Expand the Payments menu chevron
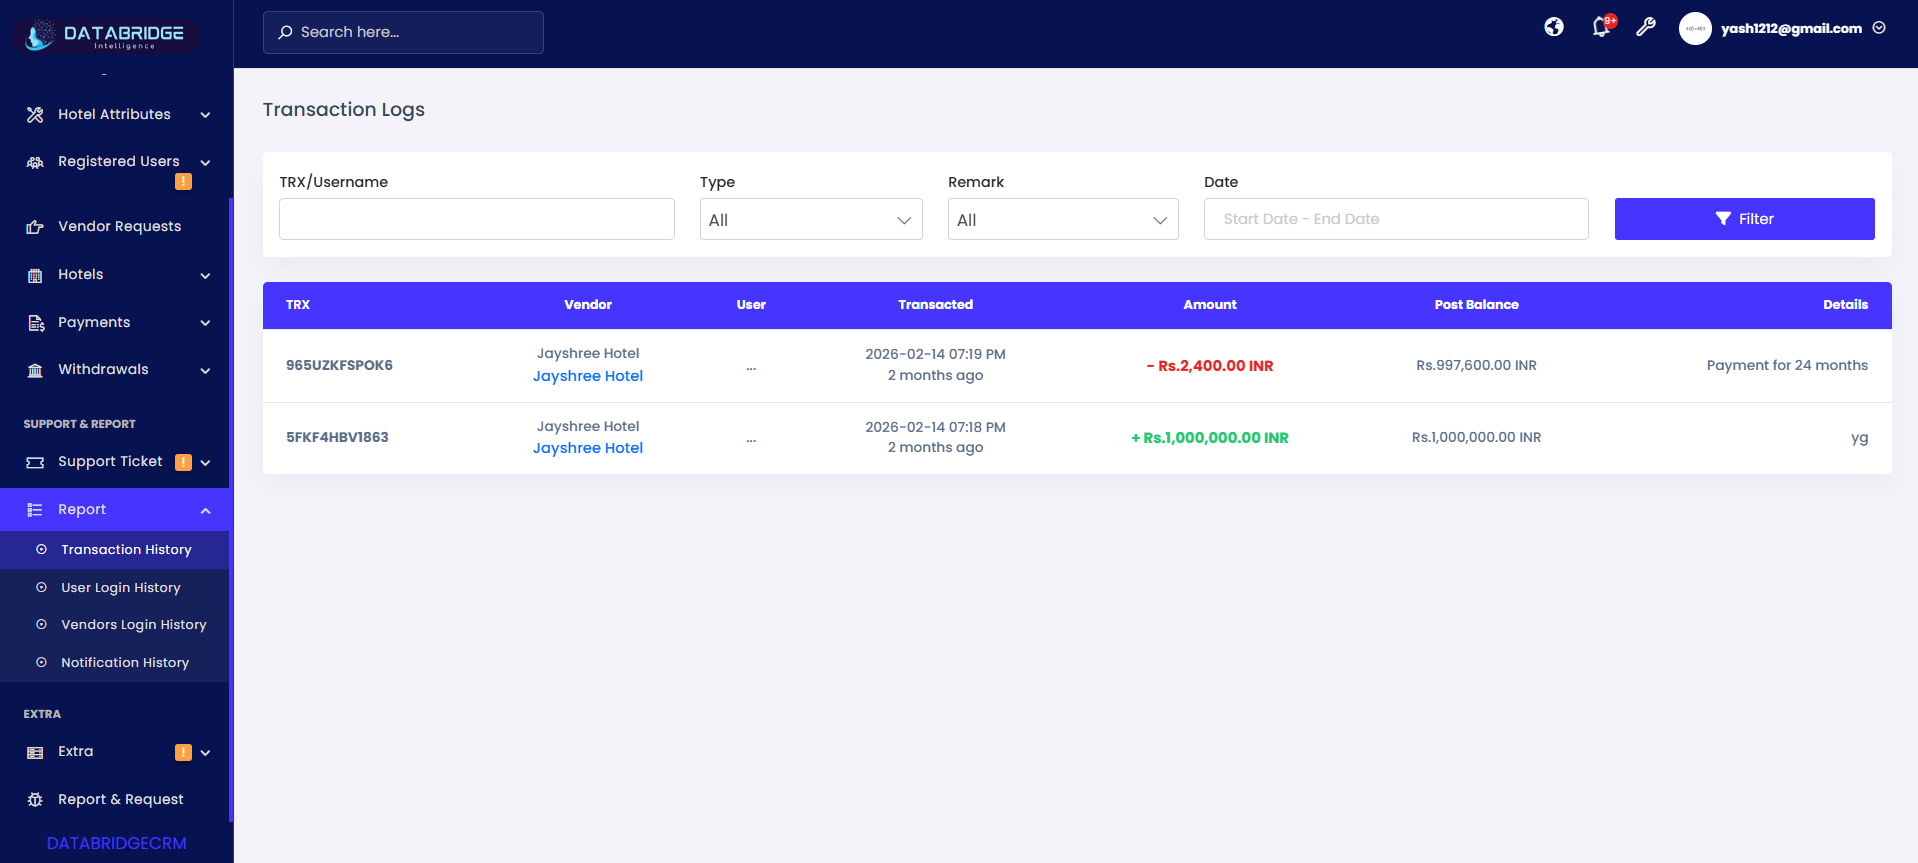 click(x=205, y=323)
